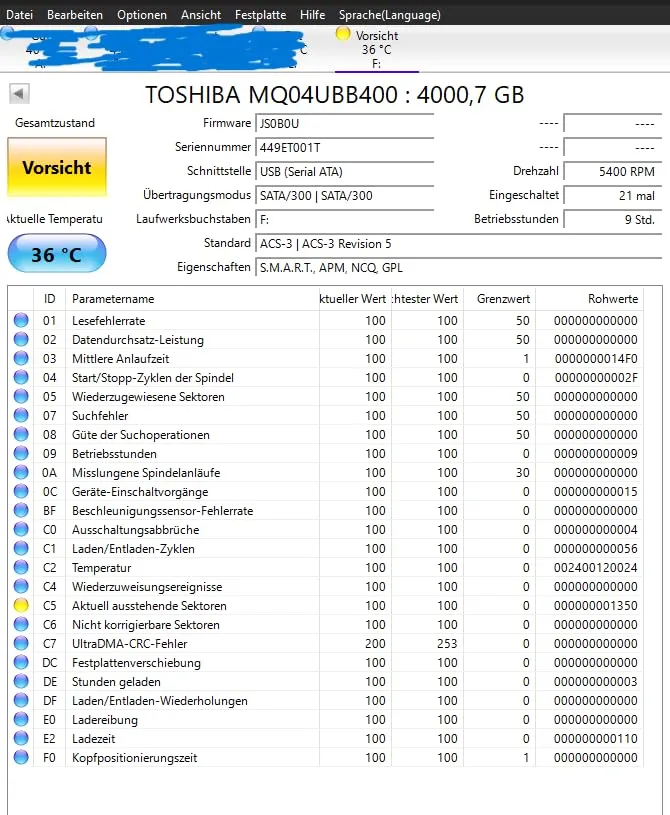Click the Firmware field JS0B0U
Screen dimensions: 670x815
coord(345,124)
